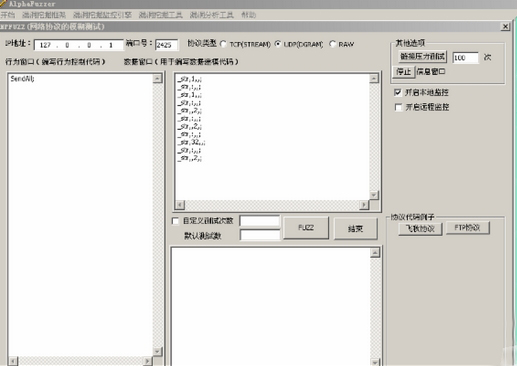Click the 数据压力测试 button
Viewport: 517px width, 366px height.
coord(422,56)
